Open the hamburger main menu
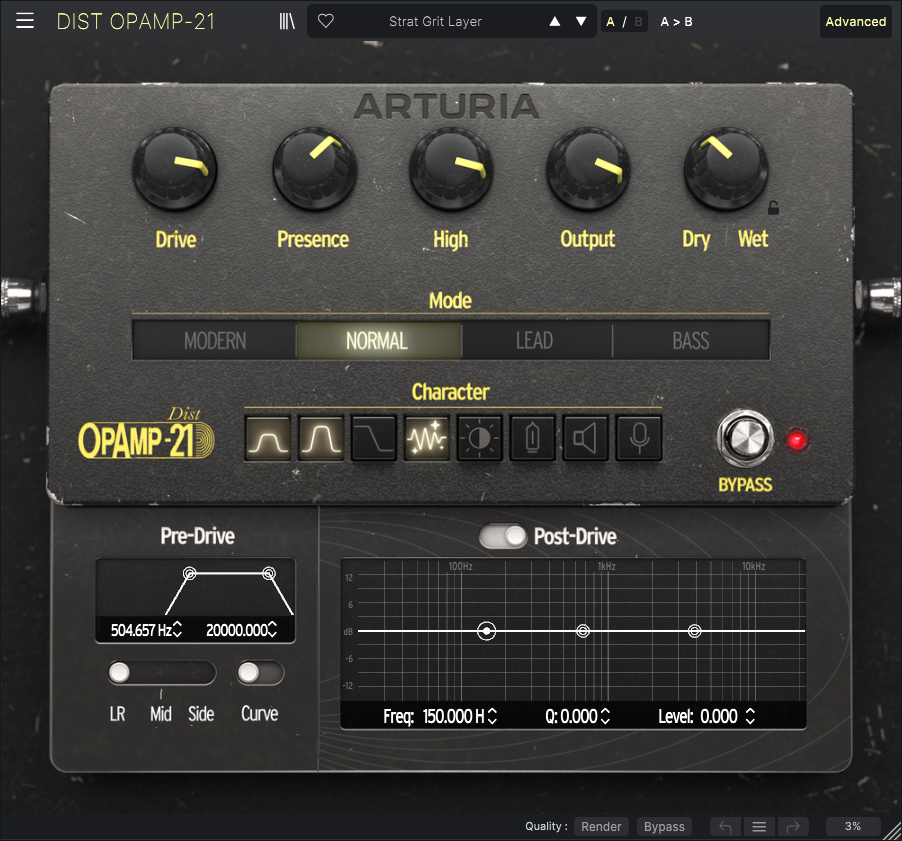The height and width of the screenshot is (841, 902). pos(25,21)
